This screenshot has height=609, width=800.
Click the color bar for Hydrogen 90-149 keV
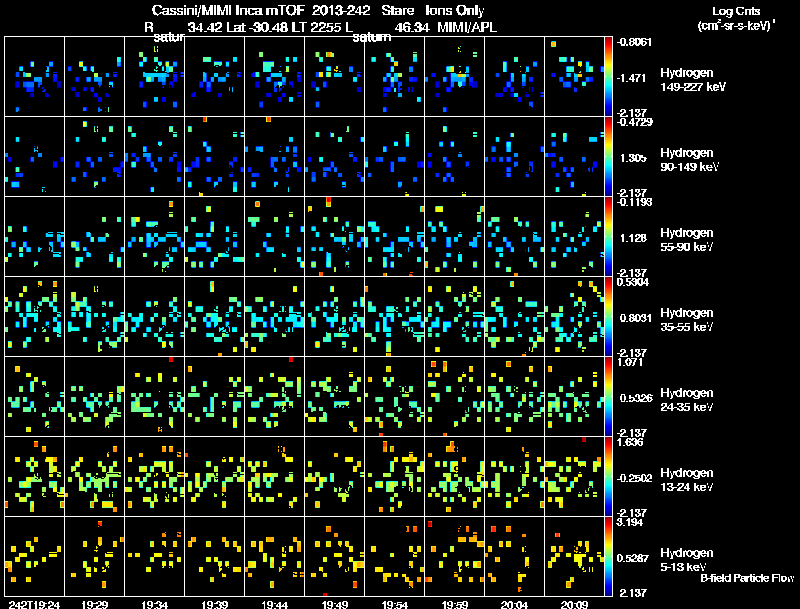[611, 156]
